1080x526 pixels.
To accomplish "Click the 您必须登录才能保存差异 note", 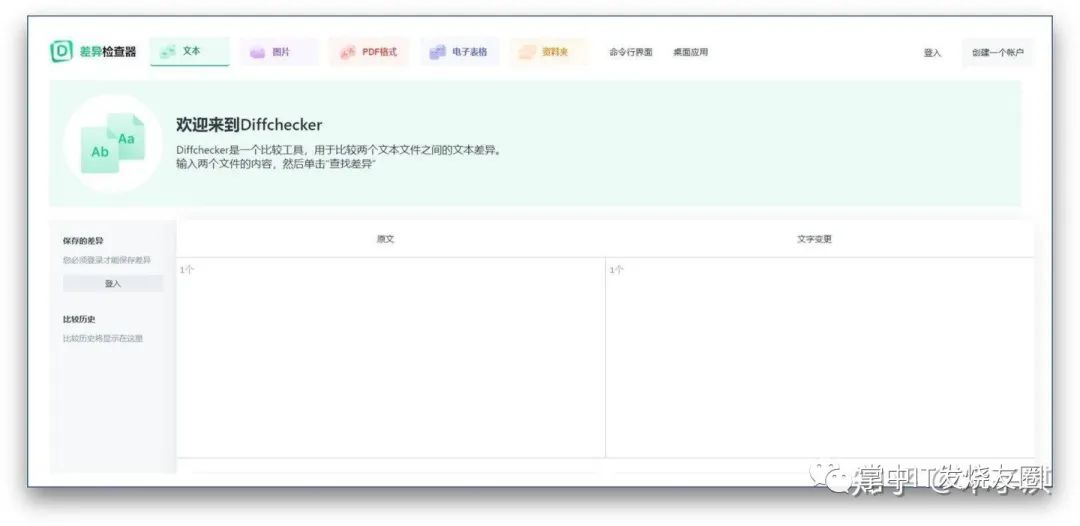I will point(107,260).
